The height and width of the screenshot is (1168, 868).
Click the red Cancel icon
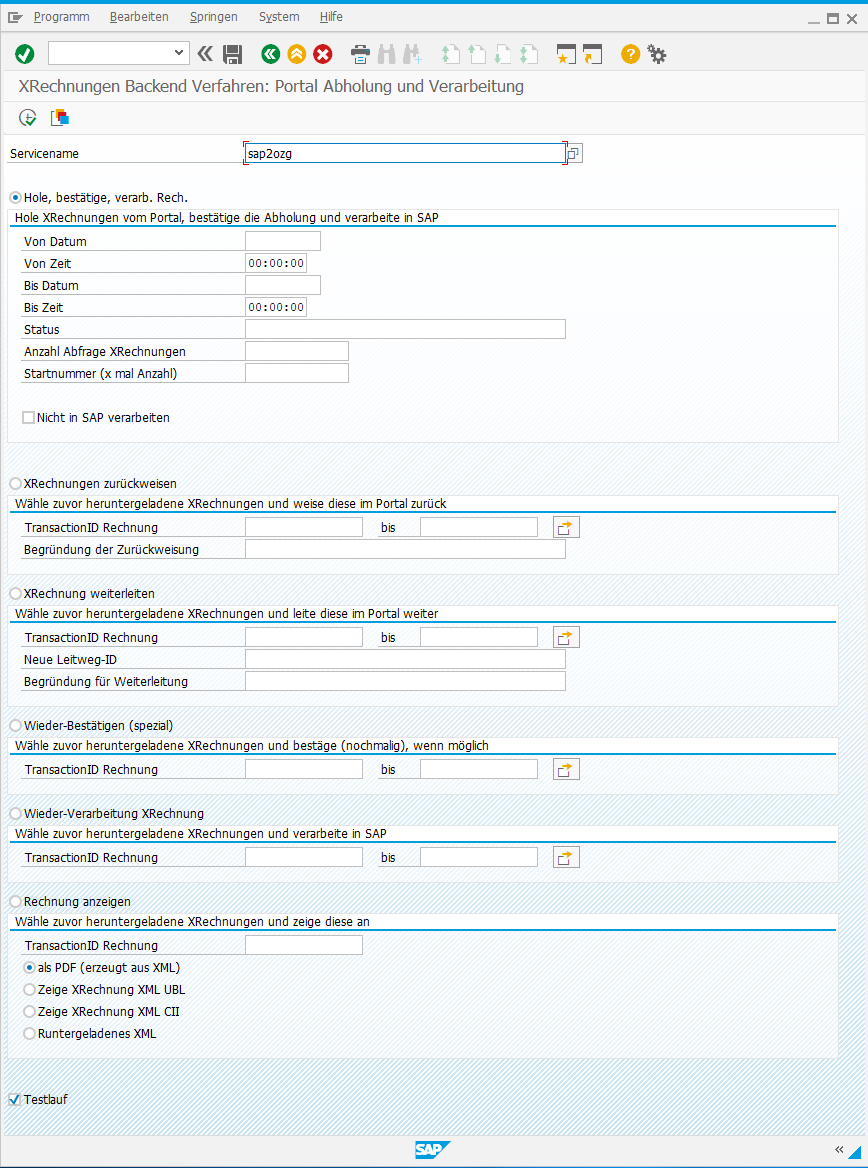tap(323, 54)
